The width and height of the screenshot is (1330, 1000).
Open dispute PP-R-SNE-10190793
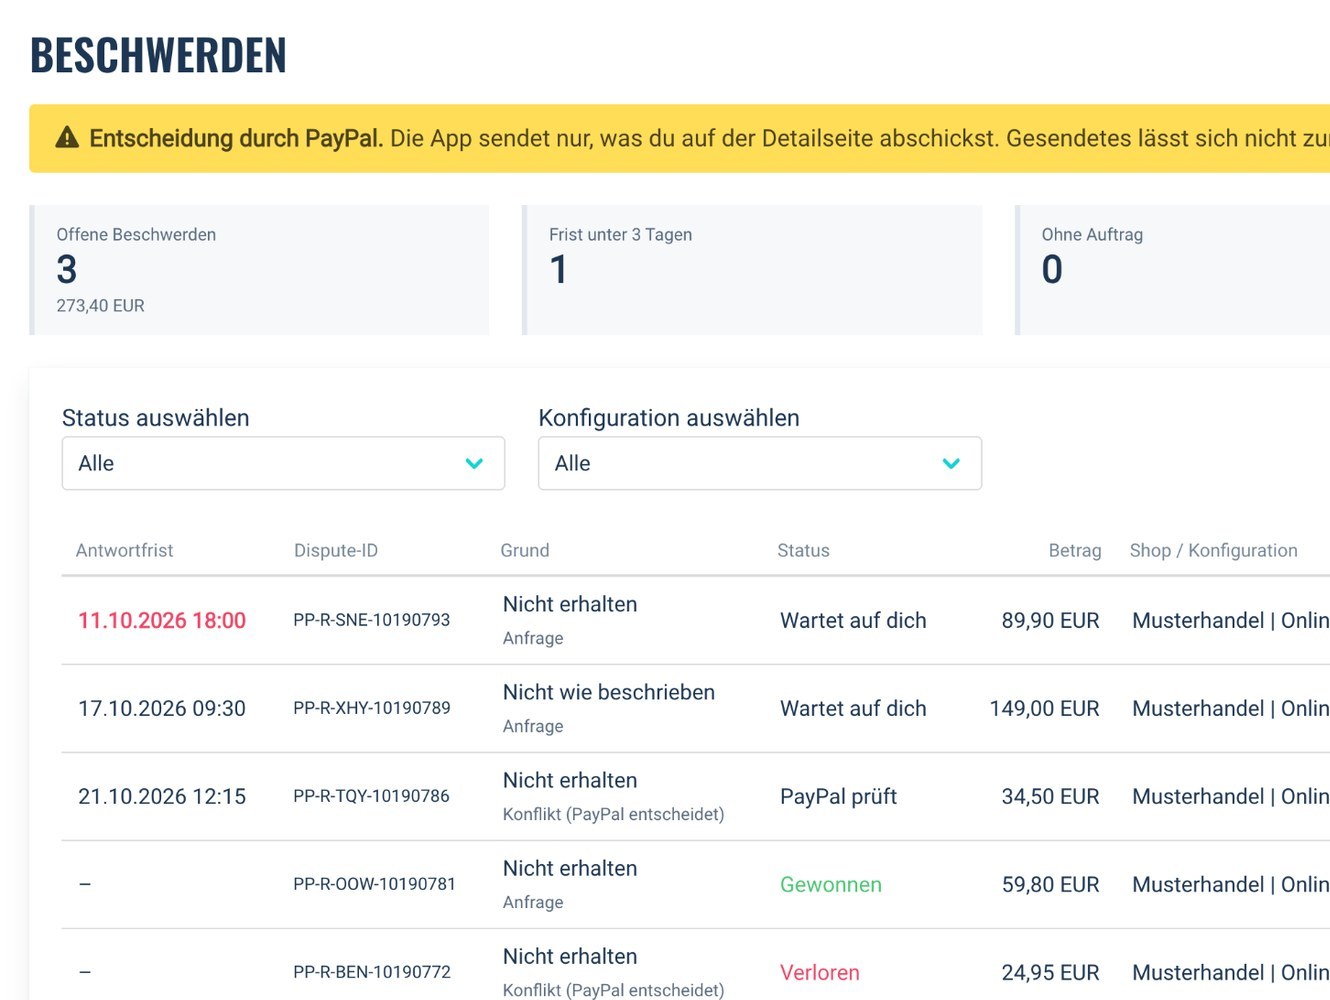372,620
